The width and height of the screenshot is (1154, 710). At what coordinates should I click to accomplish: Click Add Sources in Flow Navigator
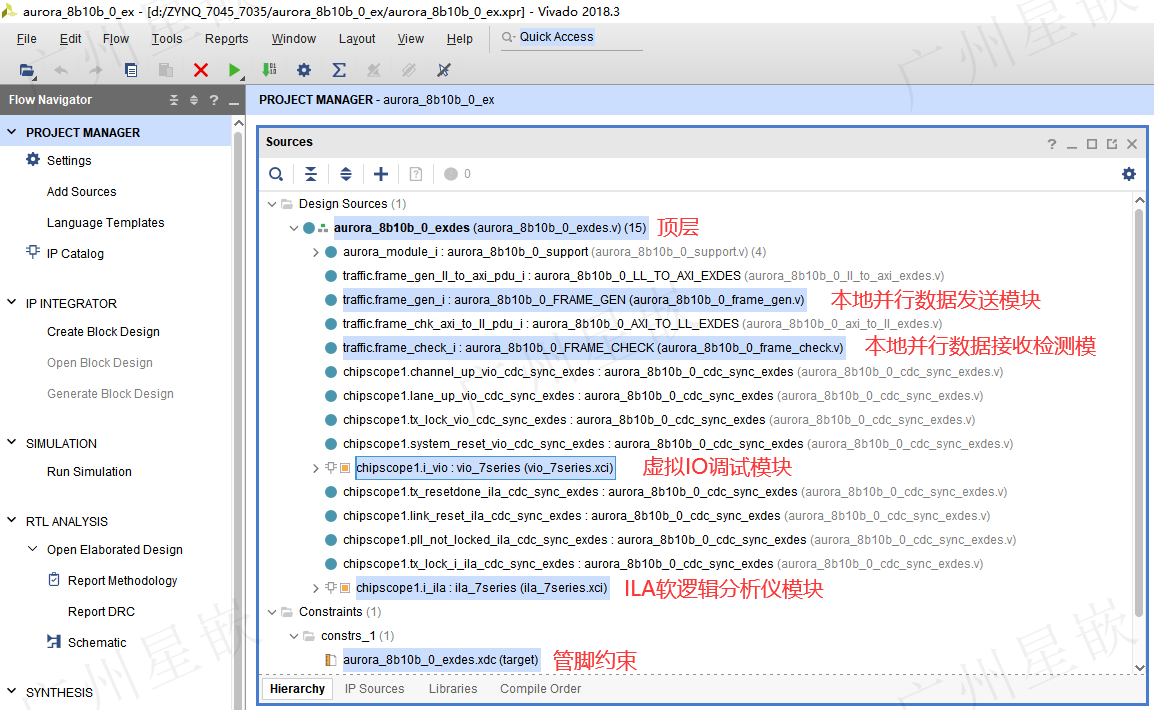(82, 191)
